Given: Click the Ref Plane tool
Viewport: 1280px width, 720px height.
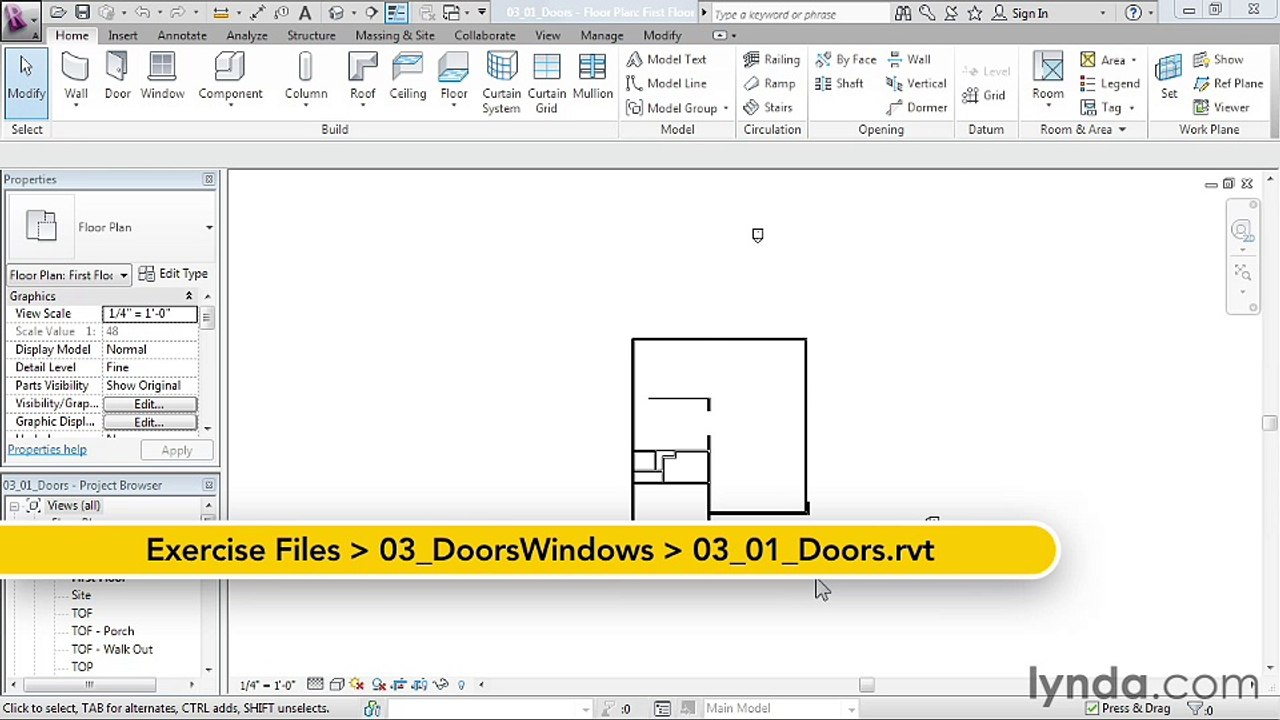Looking at the screenshot, I should pos(1227,83).
